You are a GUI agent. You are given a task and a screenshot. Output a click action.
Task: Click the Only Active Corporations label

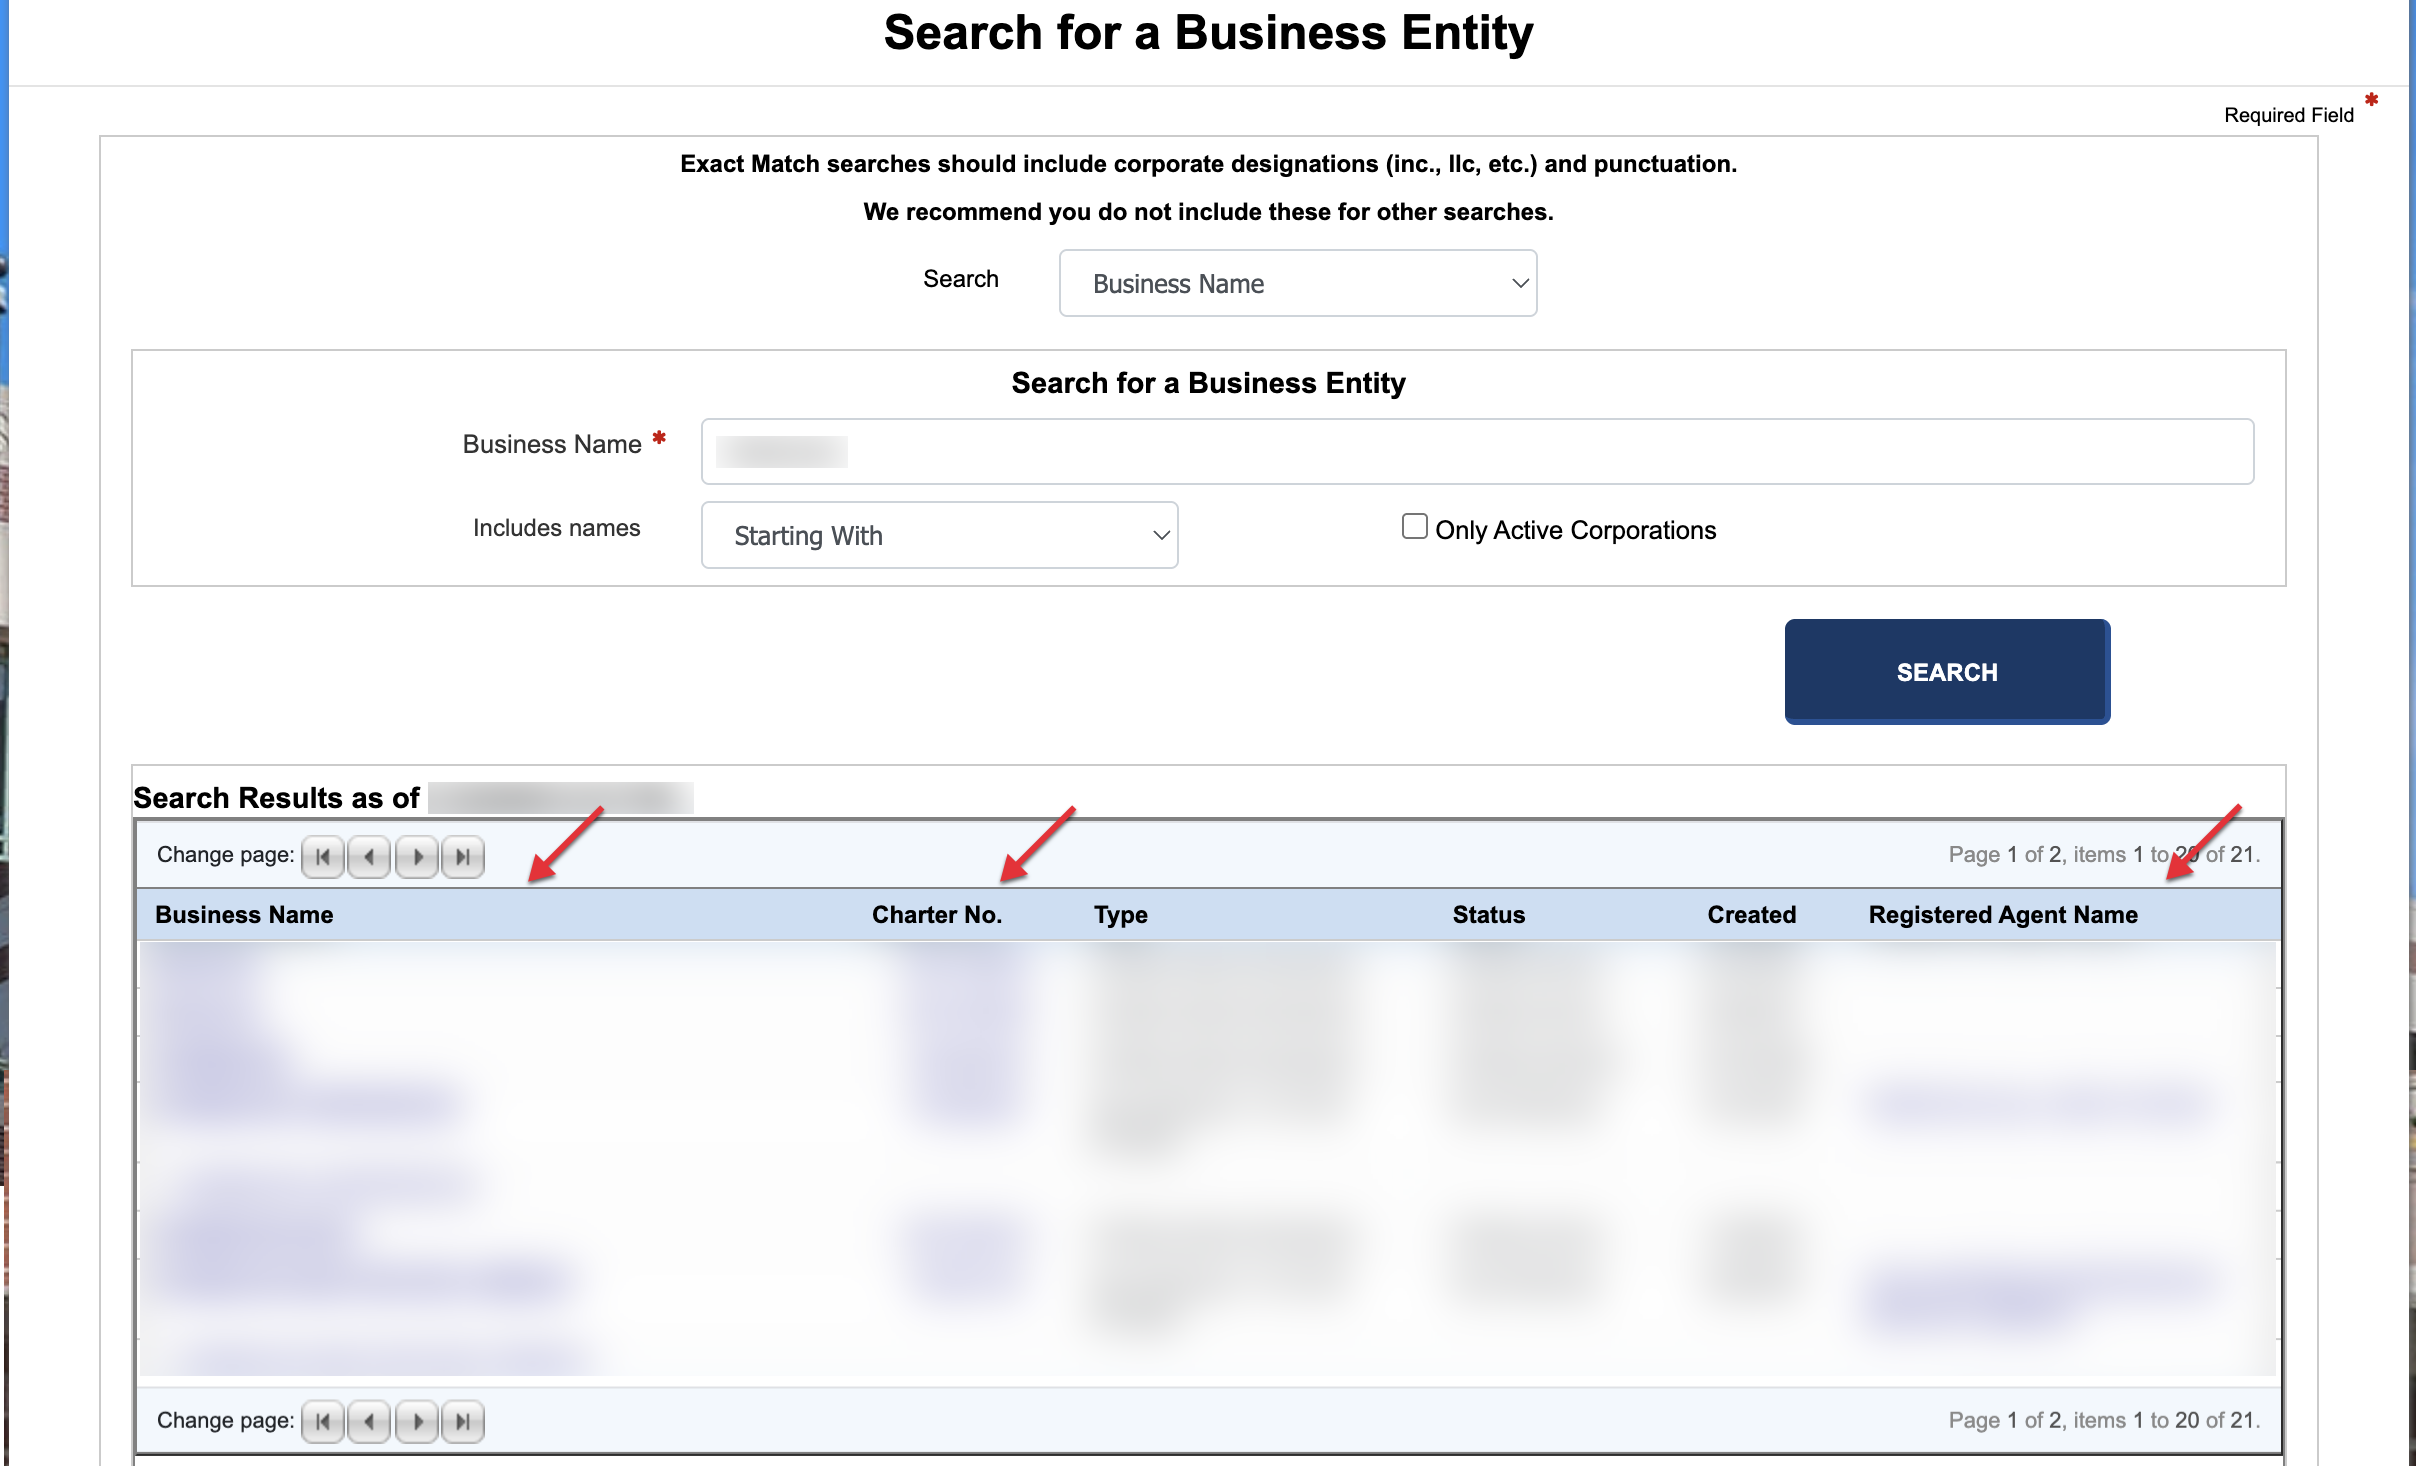coord(1575,531)
